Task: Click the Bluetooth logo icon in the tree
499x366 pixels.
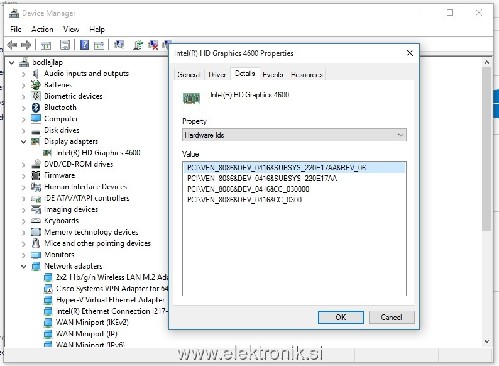Action: pos(36,107)
